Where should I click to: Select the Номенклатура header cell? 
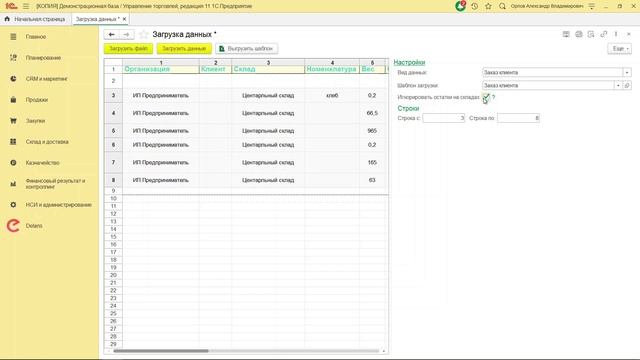(x=332, y=69)
